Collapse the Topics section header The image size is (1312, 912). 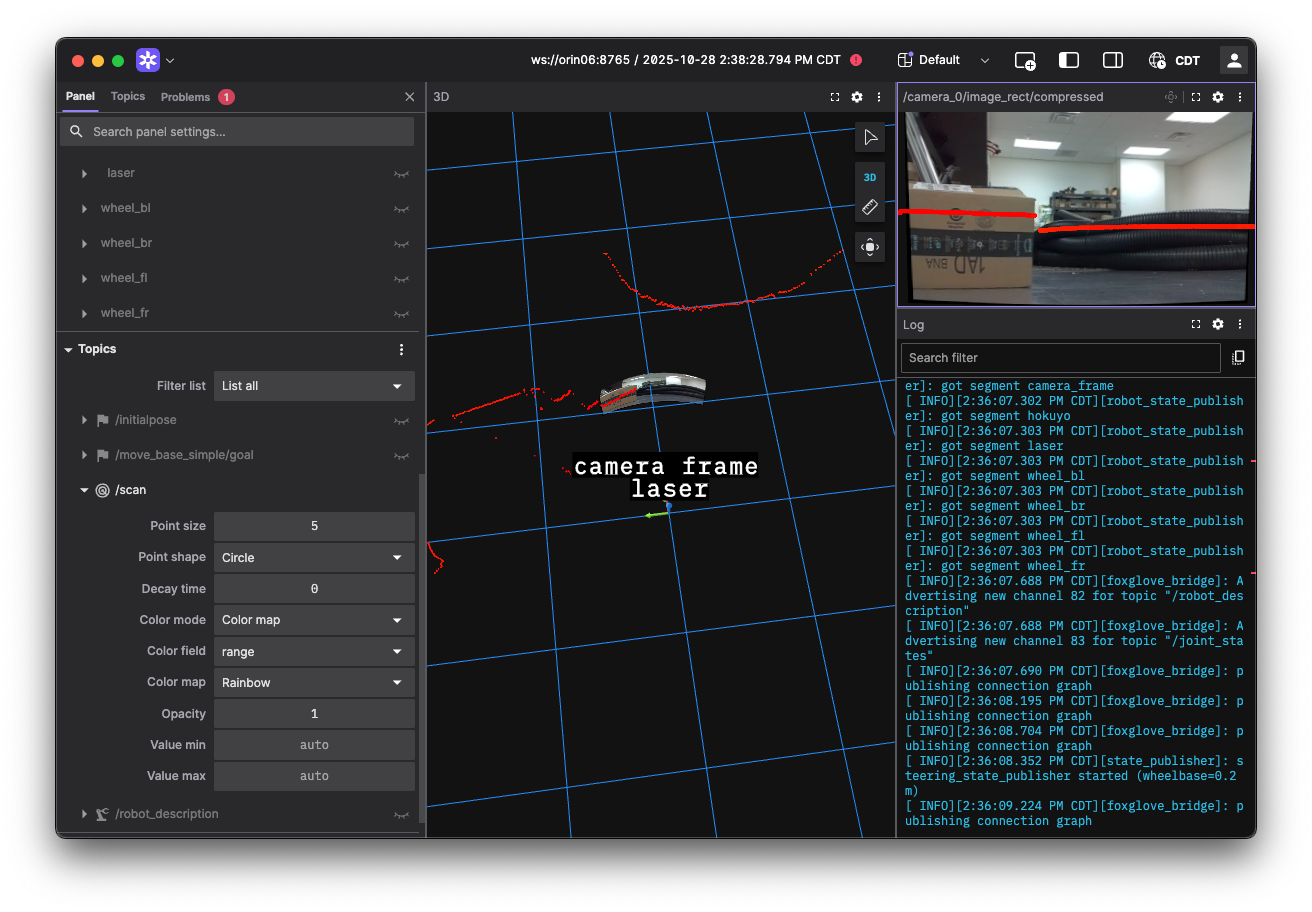click(70, 349)
